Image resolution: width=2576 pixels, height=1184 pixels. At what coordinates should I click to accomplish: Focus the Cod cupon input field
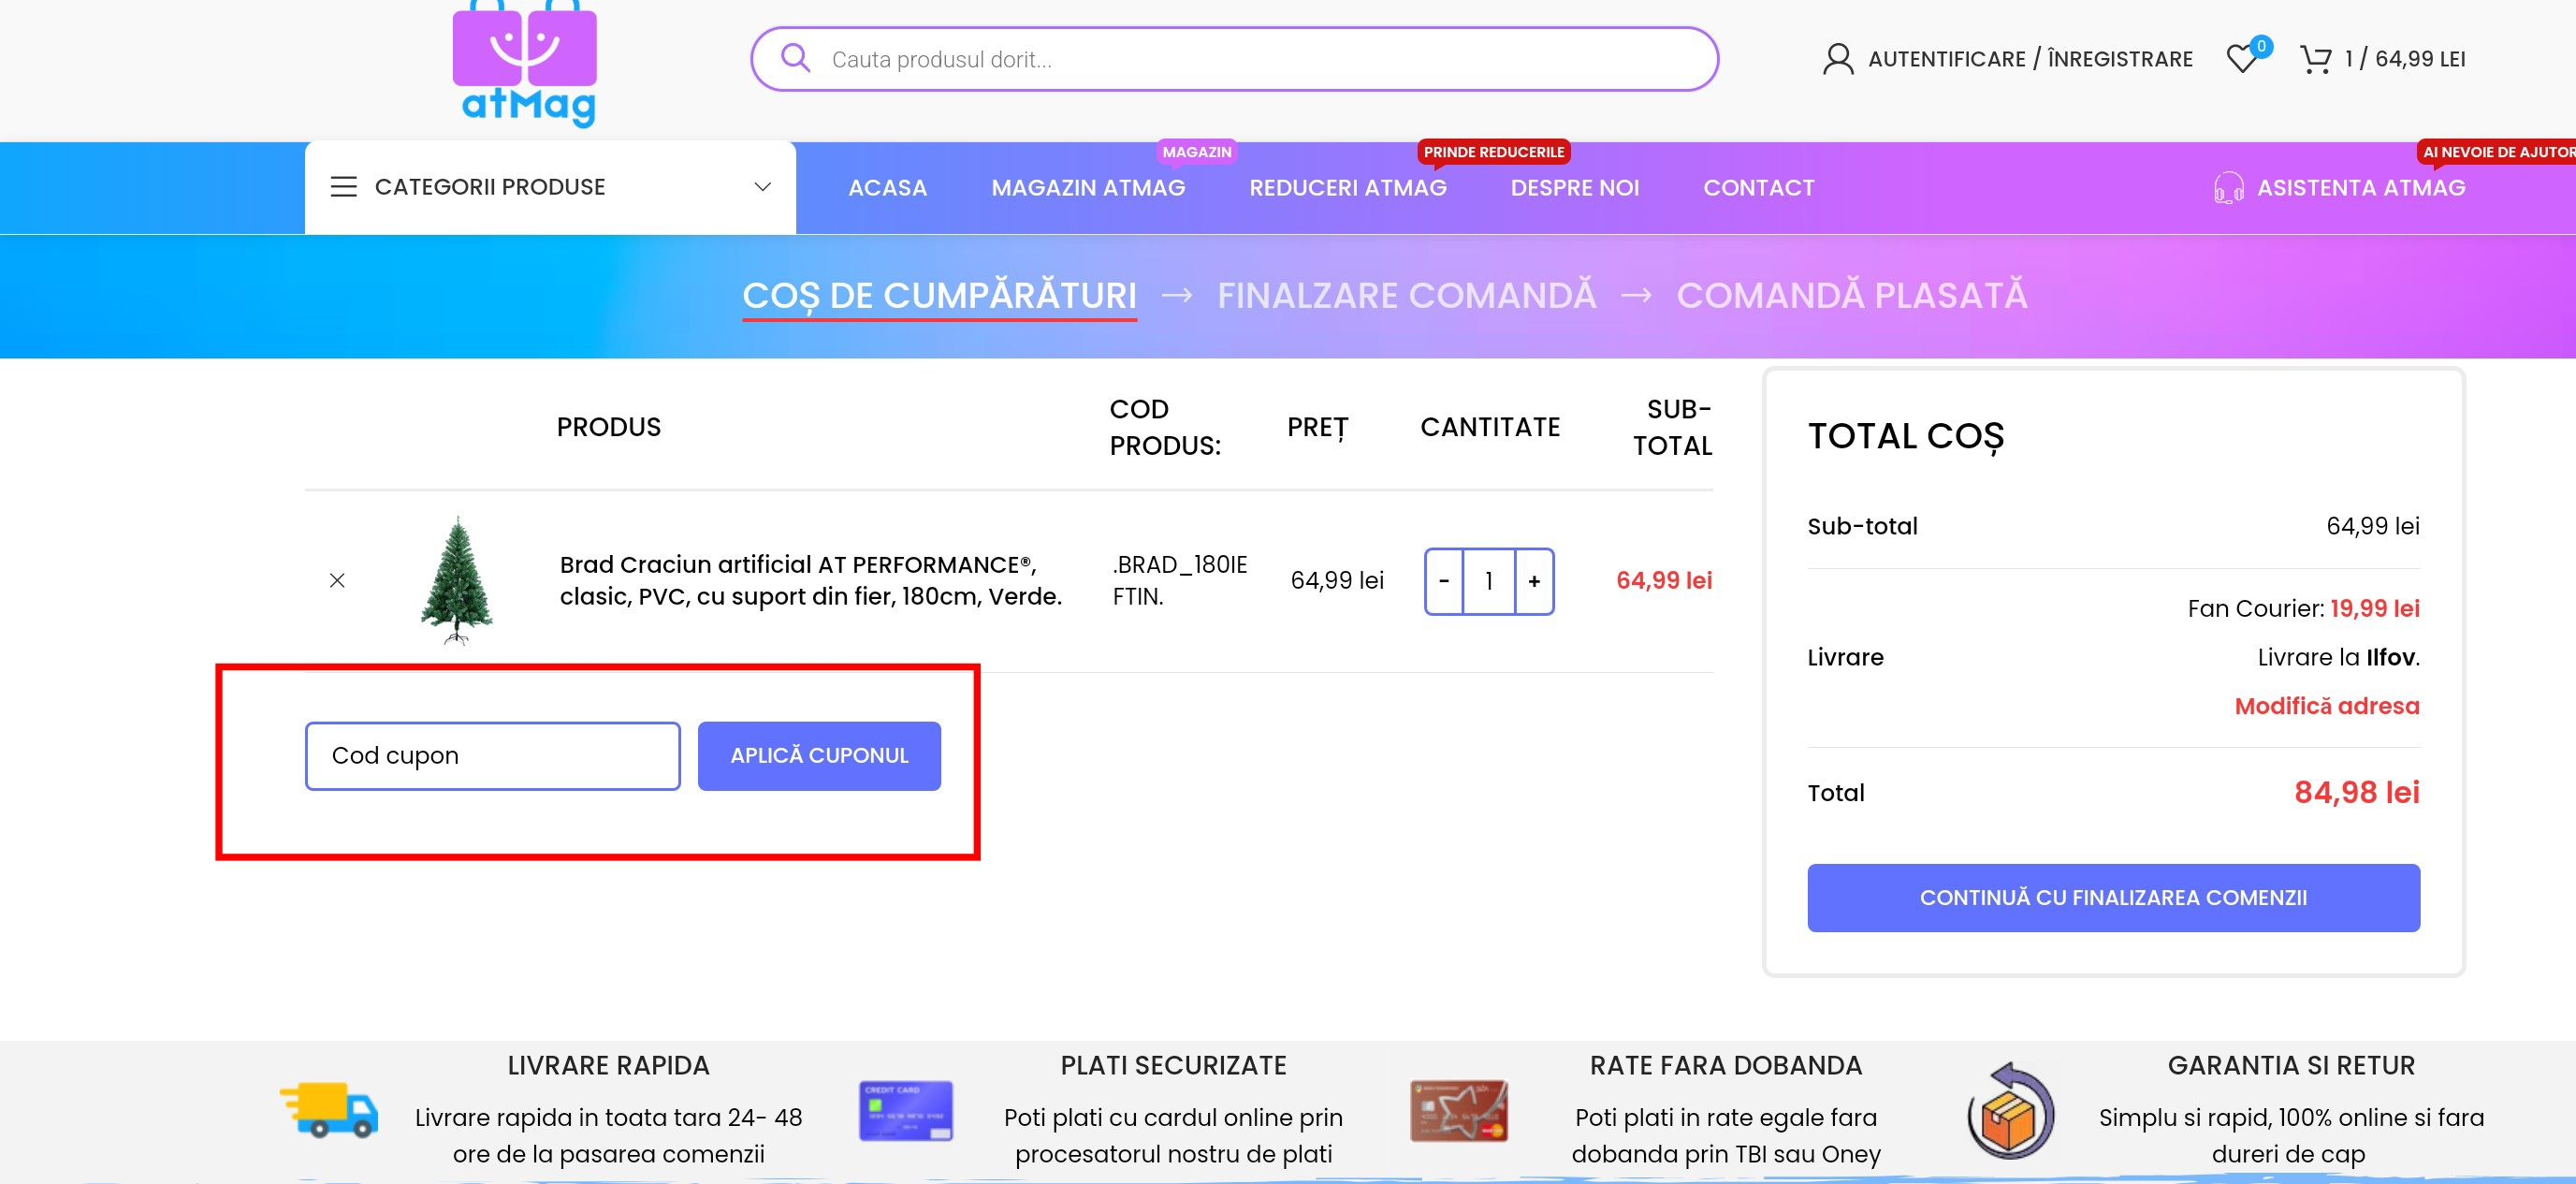coord(492,756)
